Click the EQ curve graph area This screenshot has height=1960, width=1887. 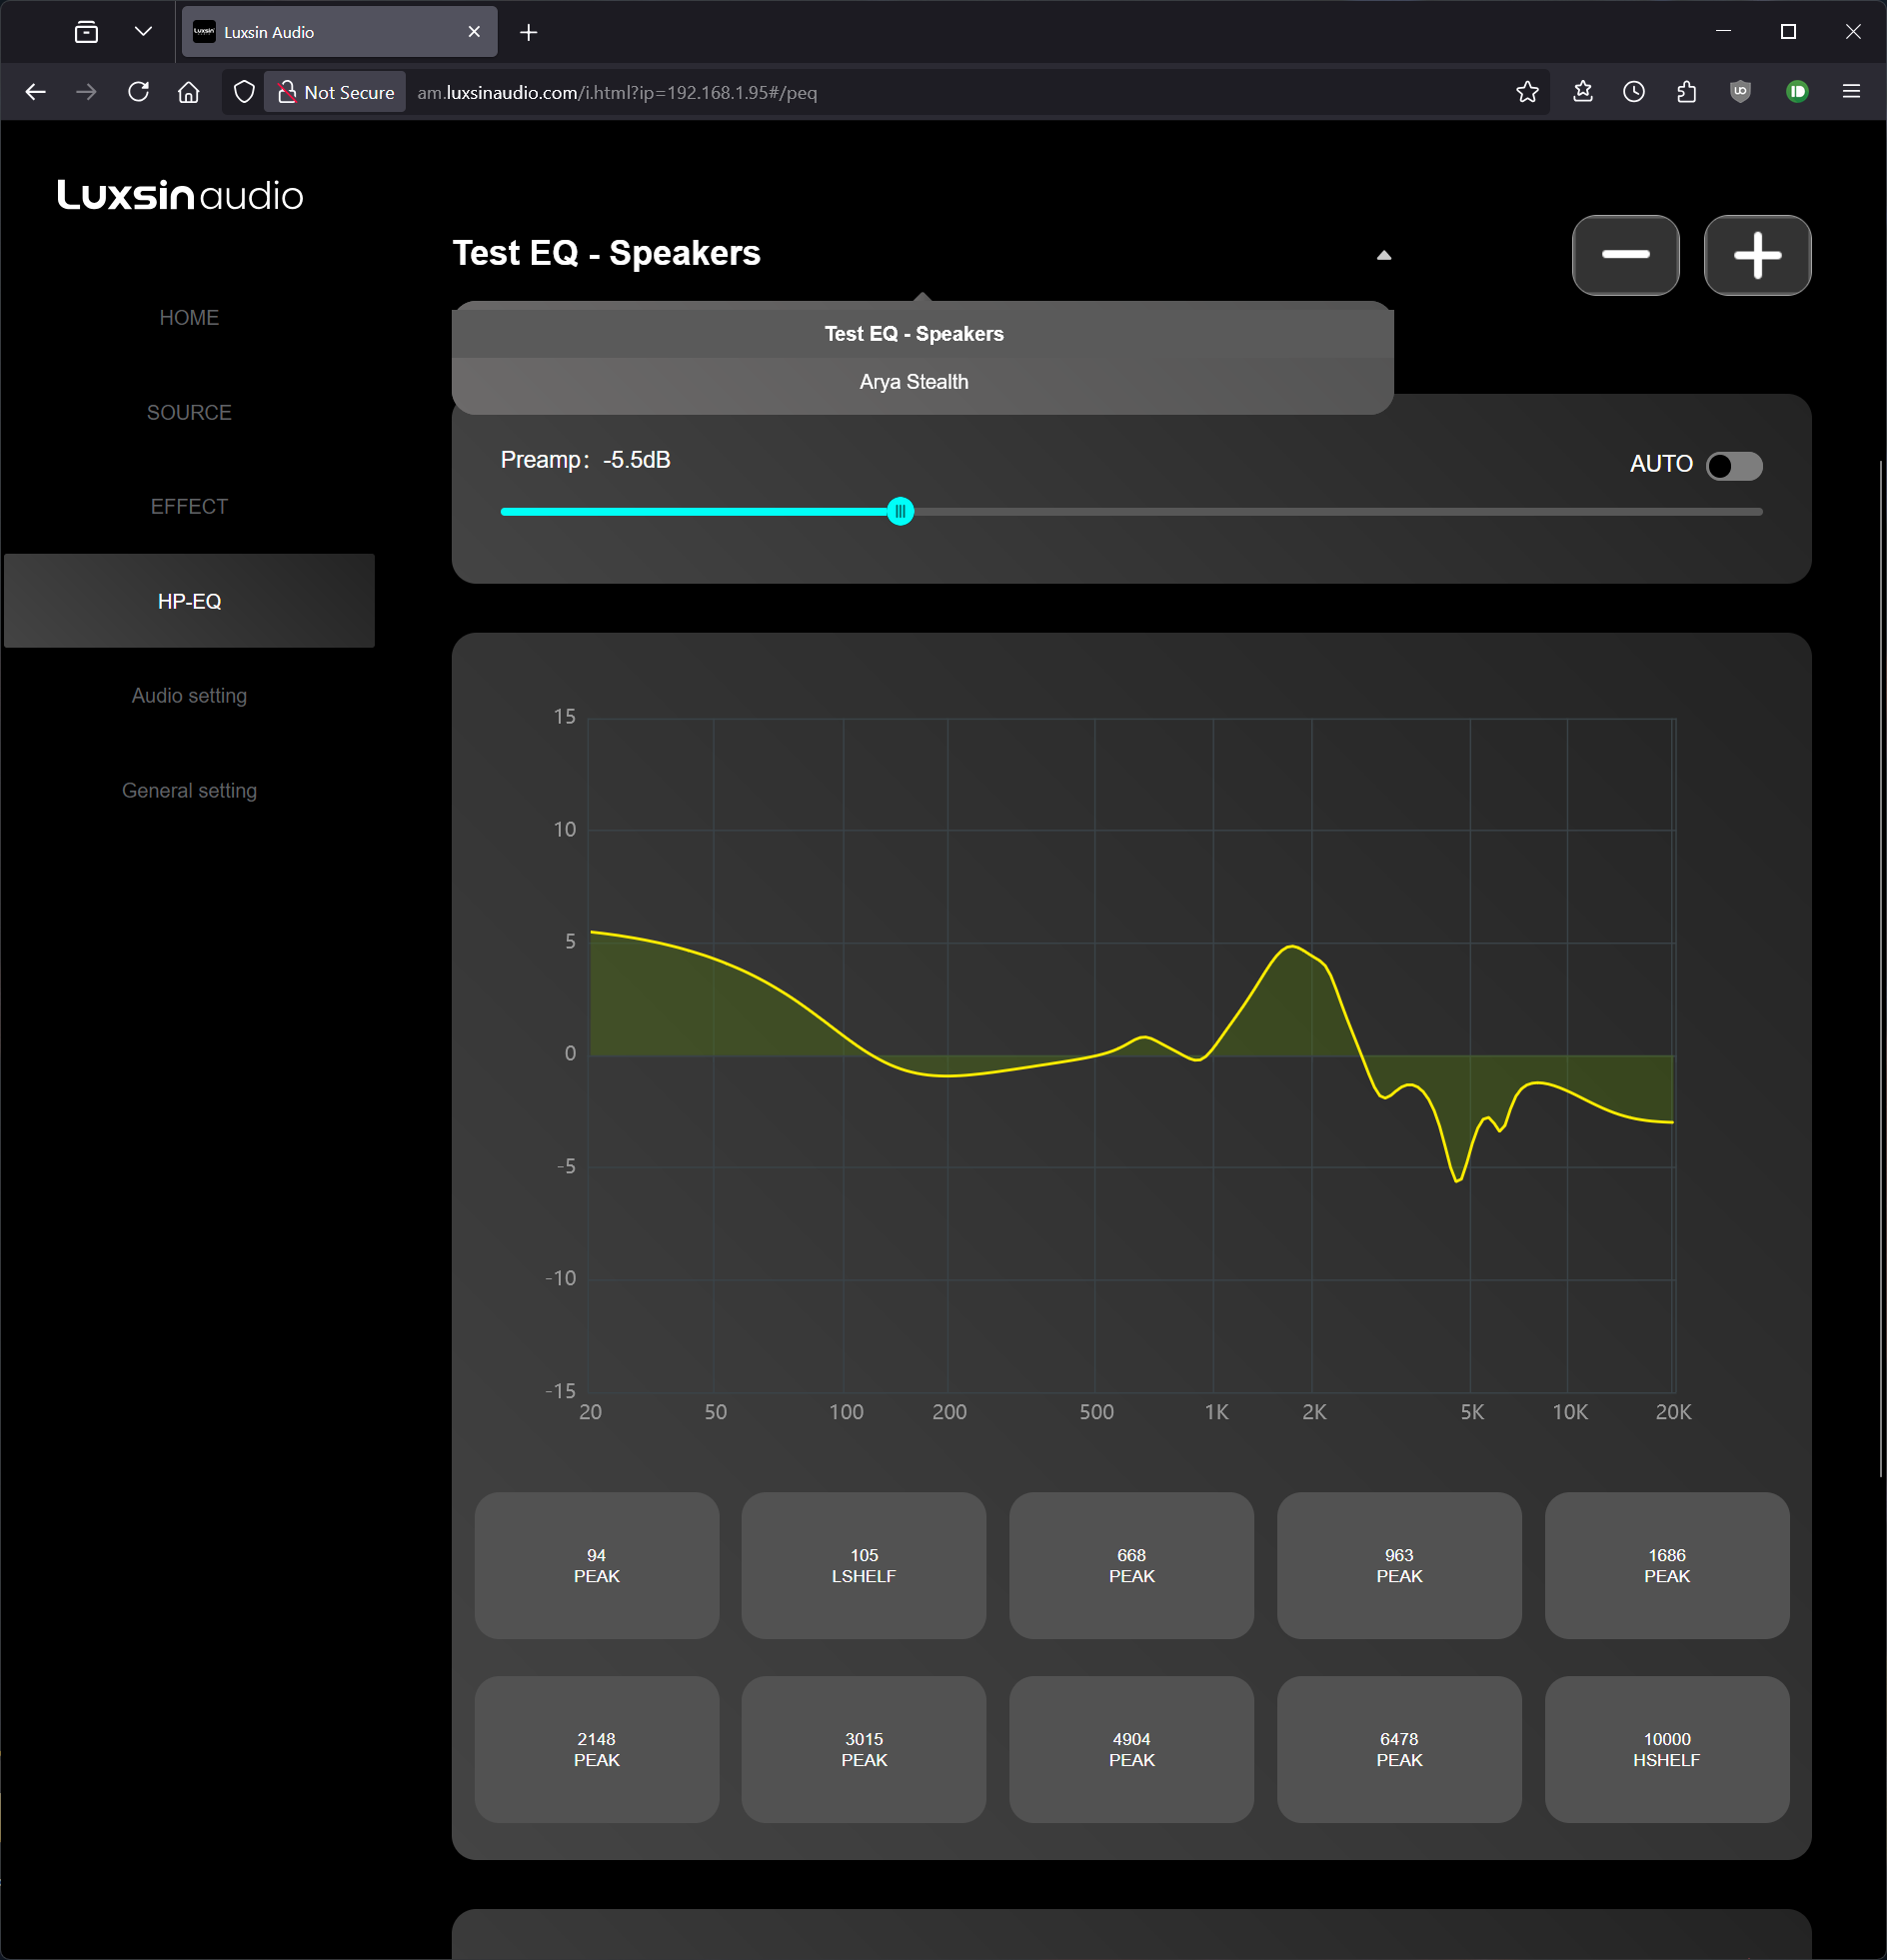[1131, 1055]
